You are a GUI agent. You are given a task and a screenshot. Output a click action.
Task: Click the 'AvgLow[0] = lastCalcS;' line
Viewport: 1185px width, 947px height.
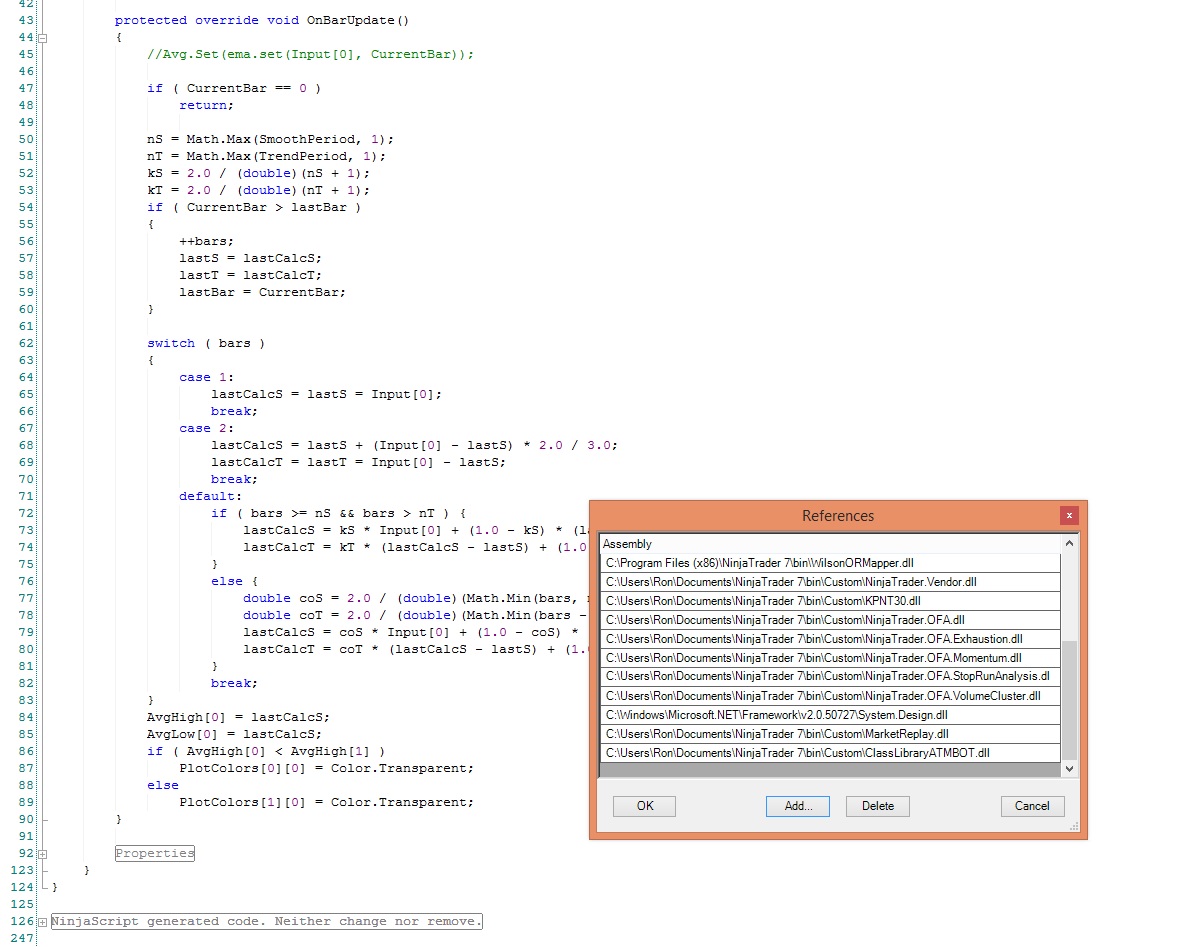click(234, 734)
